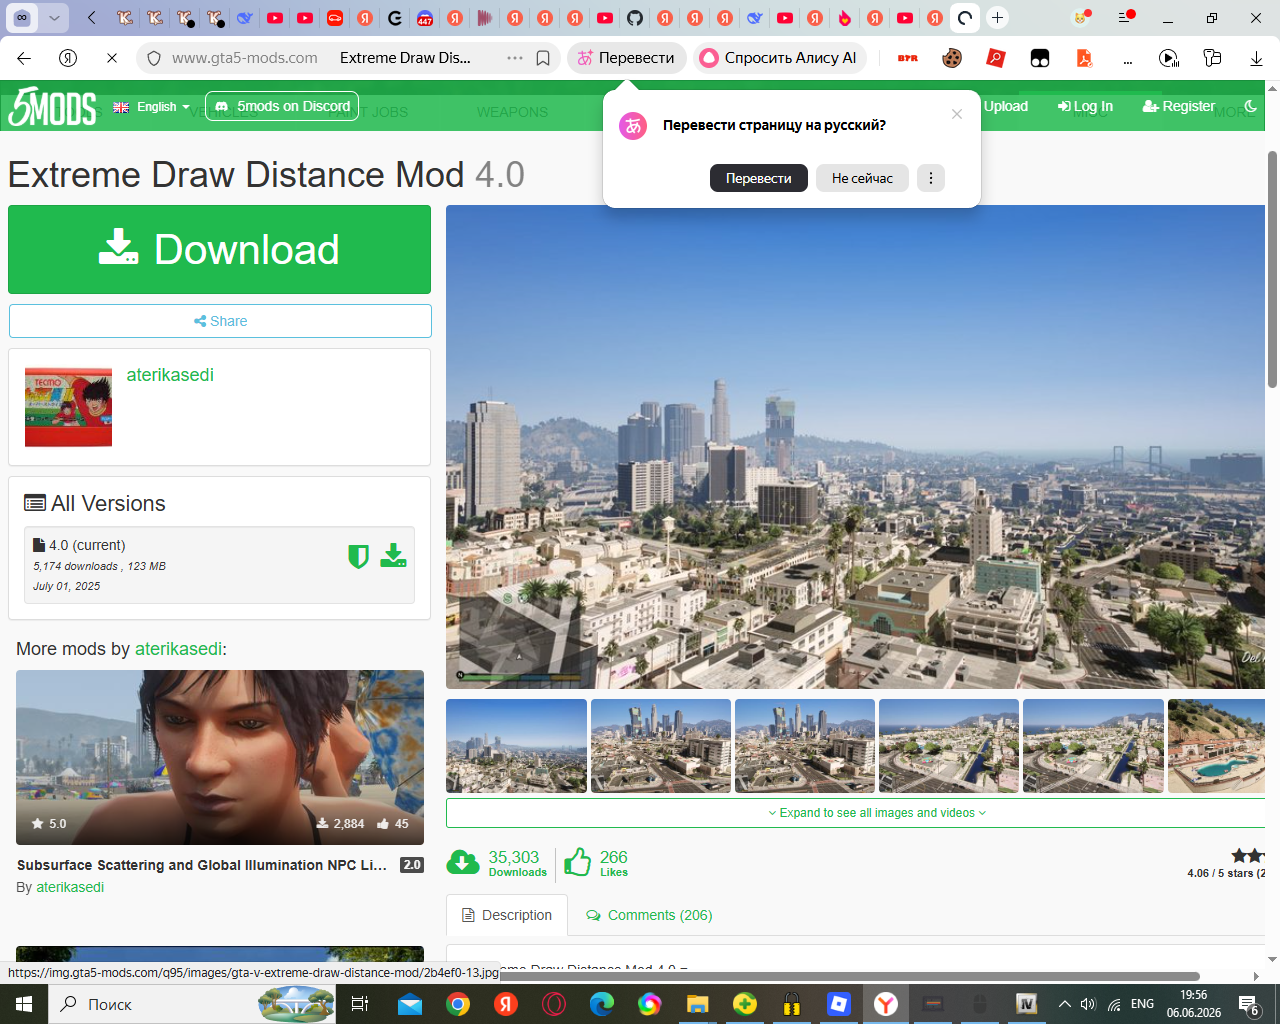Click the Register link

pos(1179,106)
